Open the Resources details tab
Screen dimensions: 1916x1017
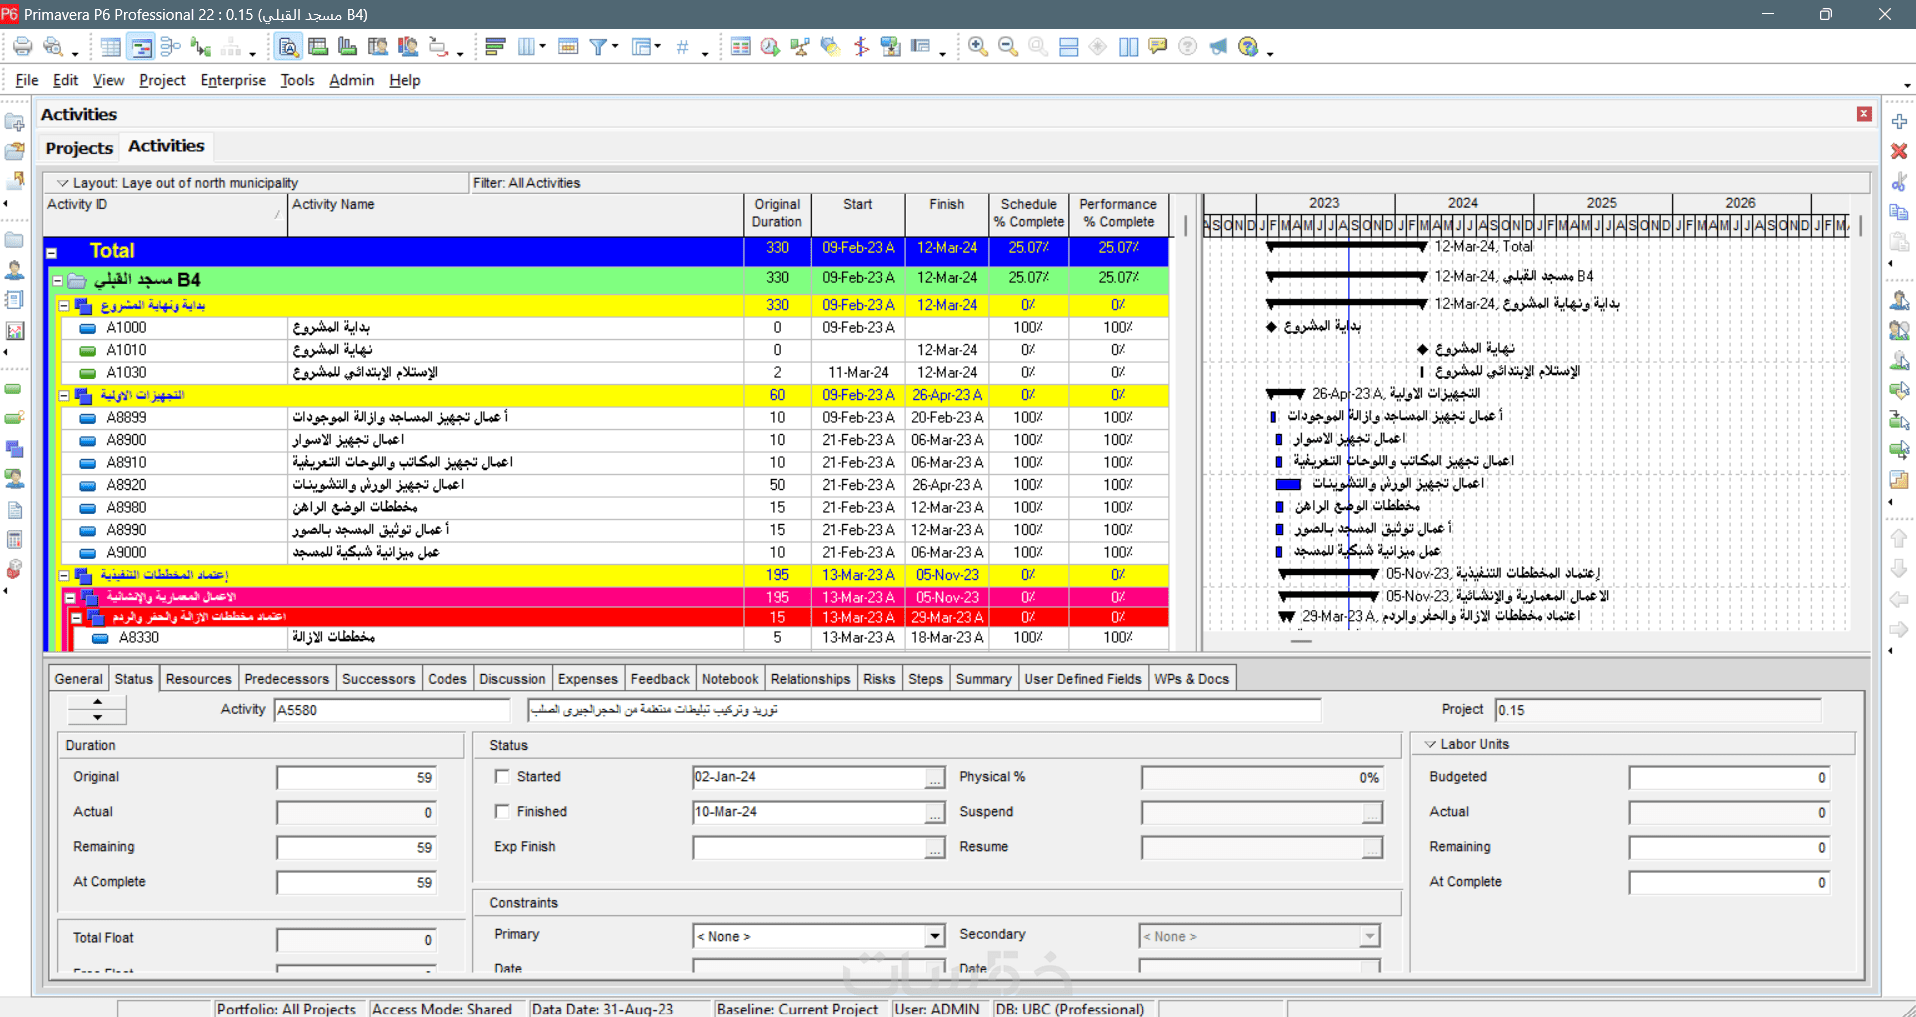198,679
